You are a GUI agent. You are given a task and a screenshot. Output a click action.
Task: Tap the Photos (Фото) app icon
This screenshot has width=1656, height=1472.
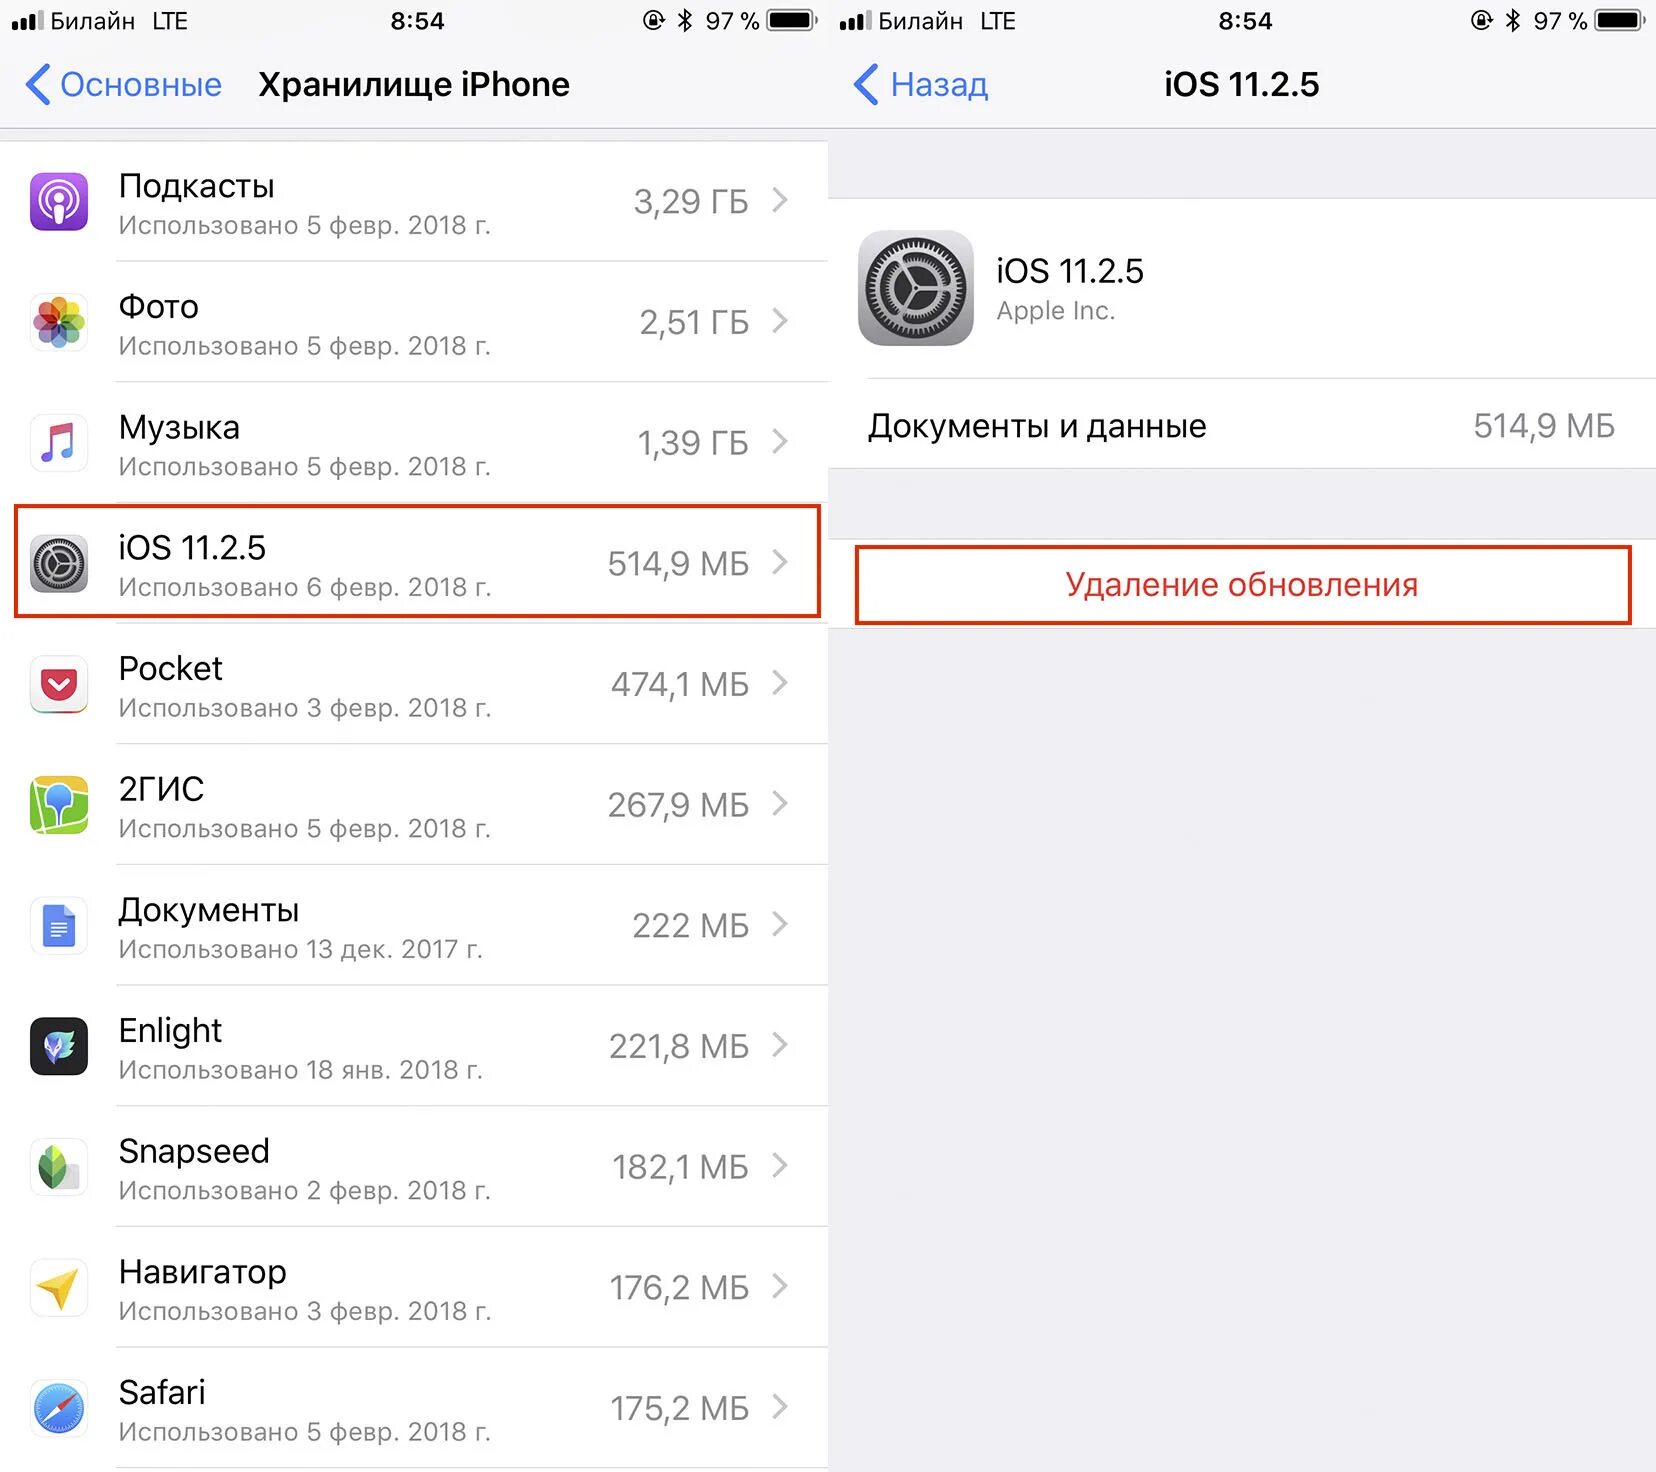tap(59, 322)
